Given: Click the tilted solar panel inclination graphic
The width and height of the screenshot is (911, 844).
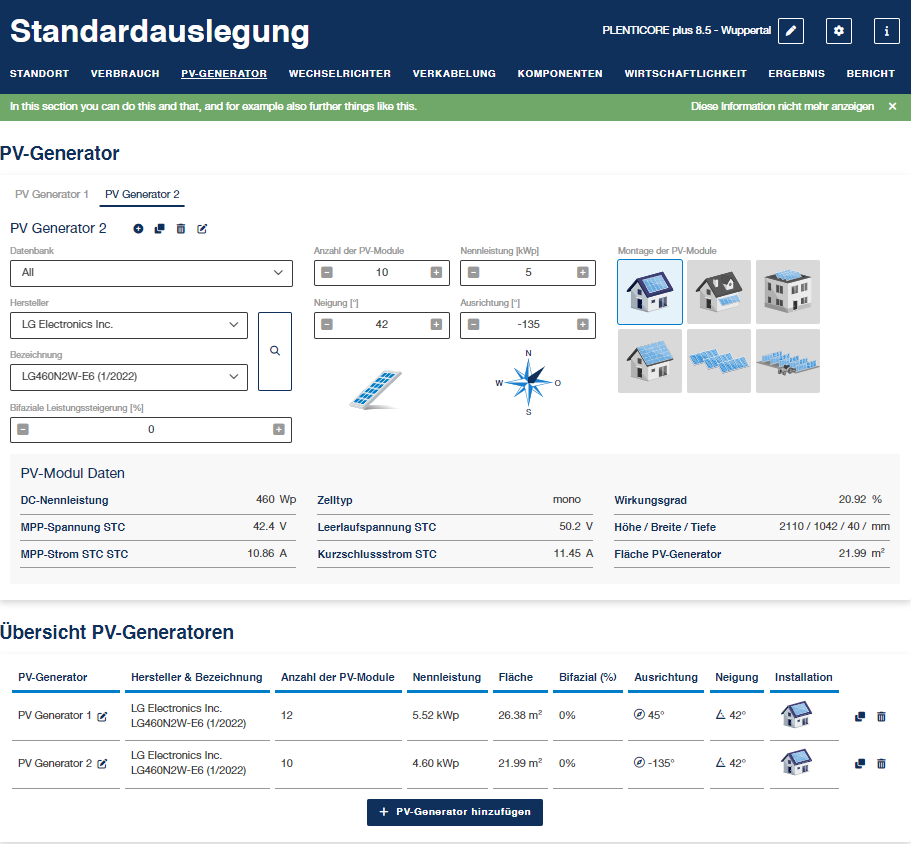Looking at the screenshot, I should coord(376,390).
